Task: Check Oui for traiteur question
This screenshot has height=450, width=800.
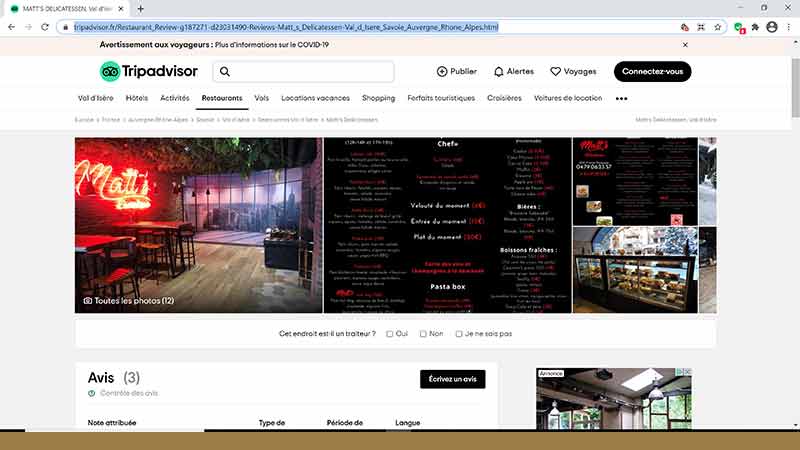Action: tap(389, 334)
